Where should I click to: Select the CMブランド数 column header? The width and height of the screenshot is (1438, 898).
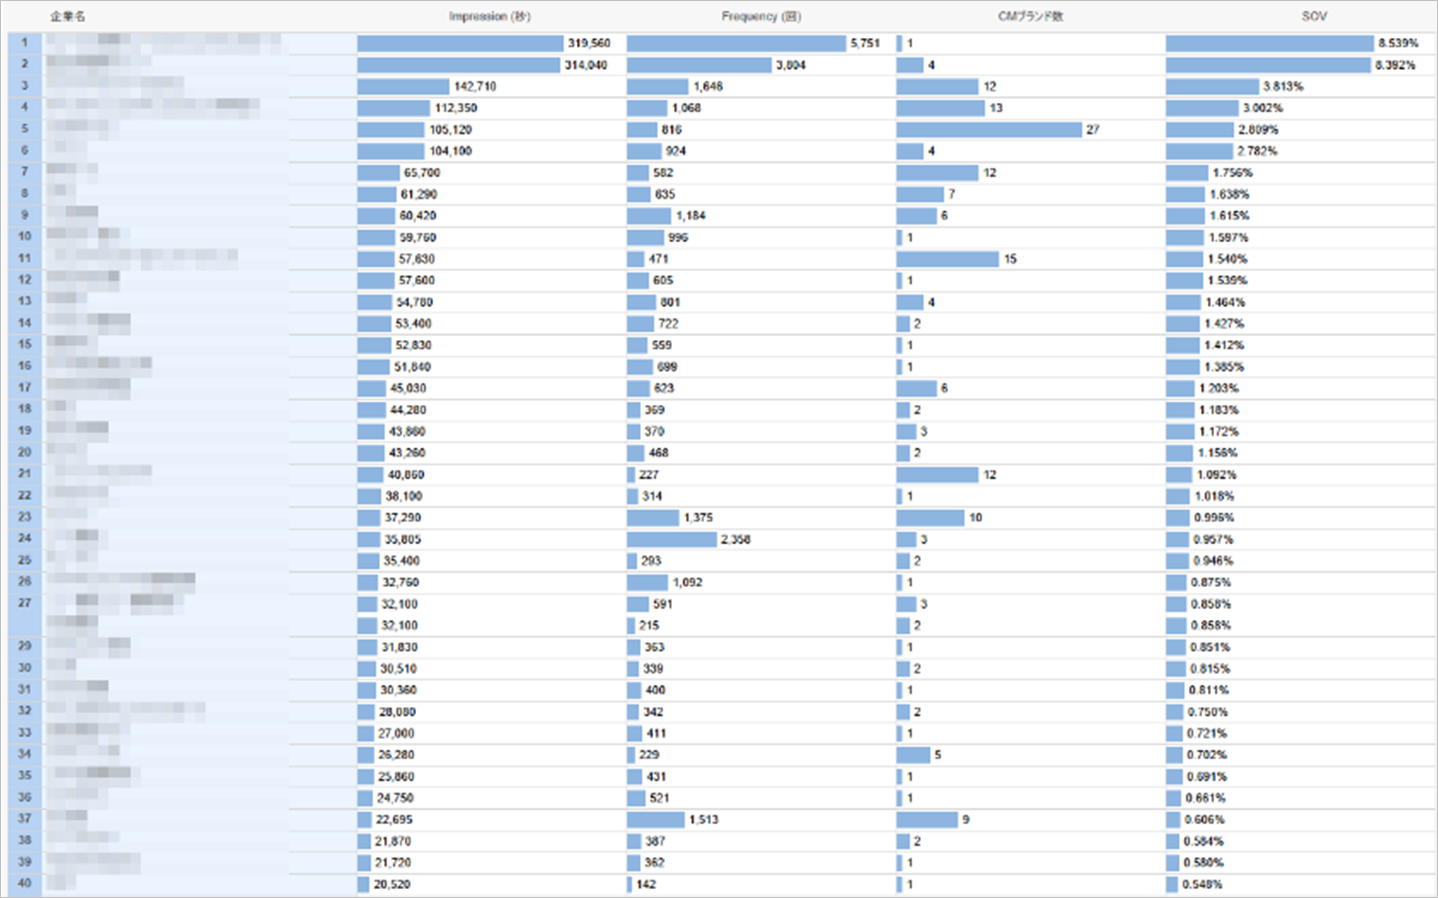[1030, 16]
